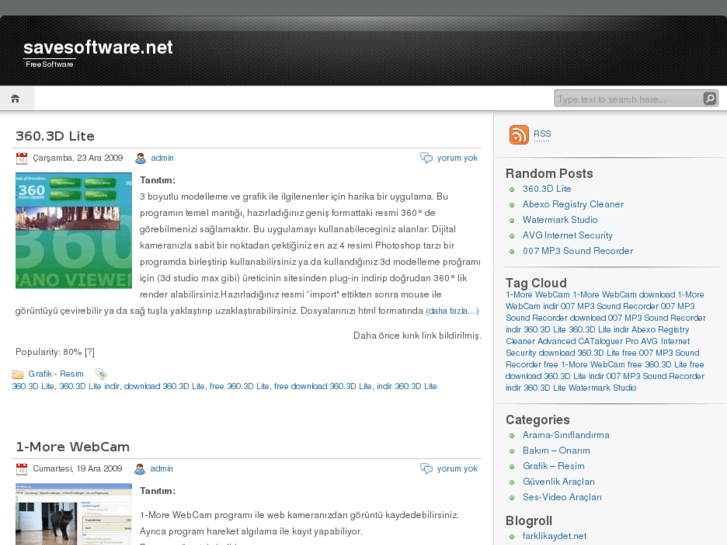The width and height of the screenshot is (727, 545).
Task: Click the Categories heading
Action: tap(537, 420)
